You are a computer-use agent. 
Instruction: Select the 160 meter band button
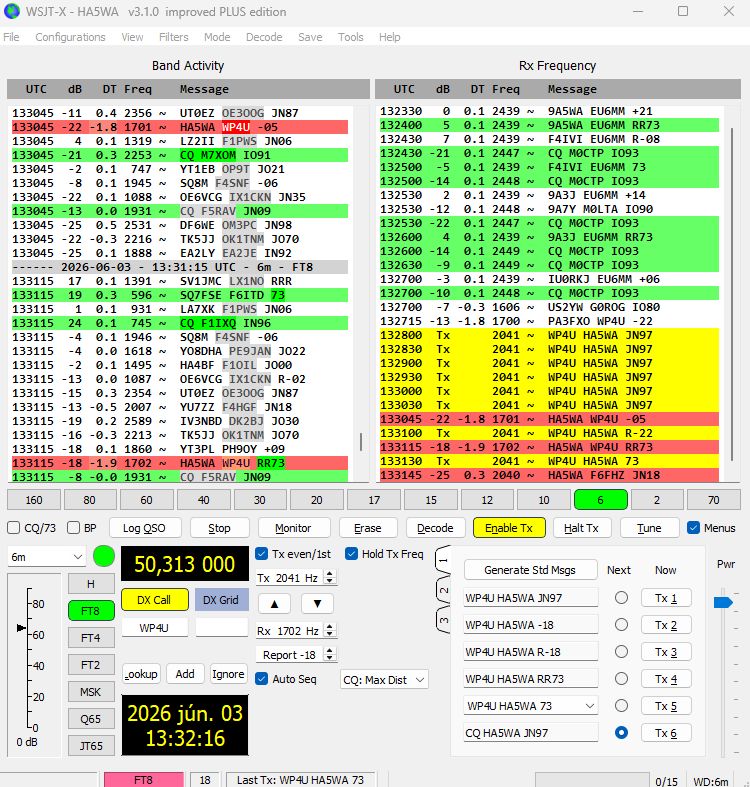pos(34,500)
